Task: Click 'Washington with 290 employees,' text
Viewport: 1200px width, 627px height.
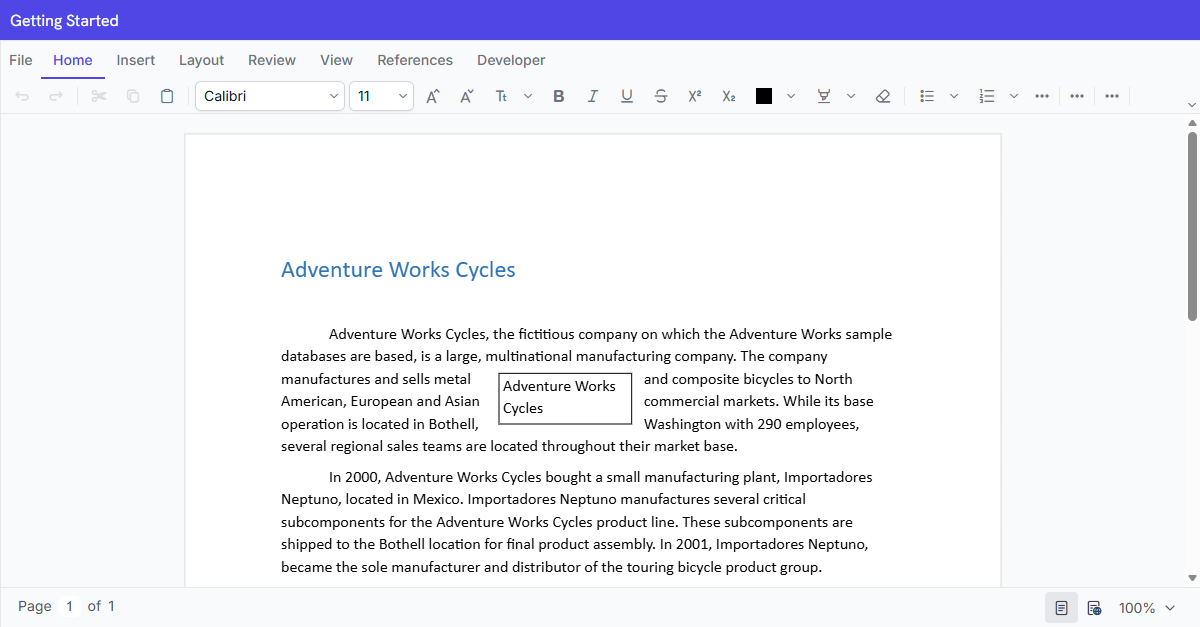Action: (x=751, y=424)
